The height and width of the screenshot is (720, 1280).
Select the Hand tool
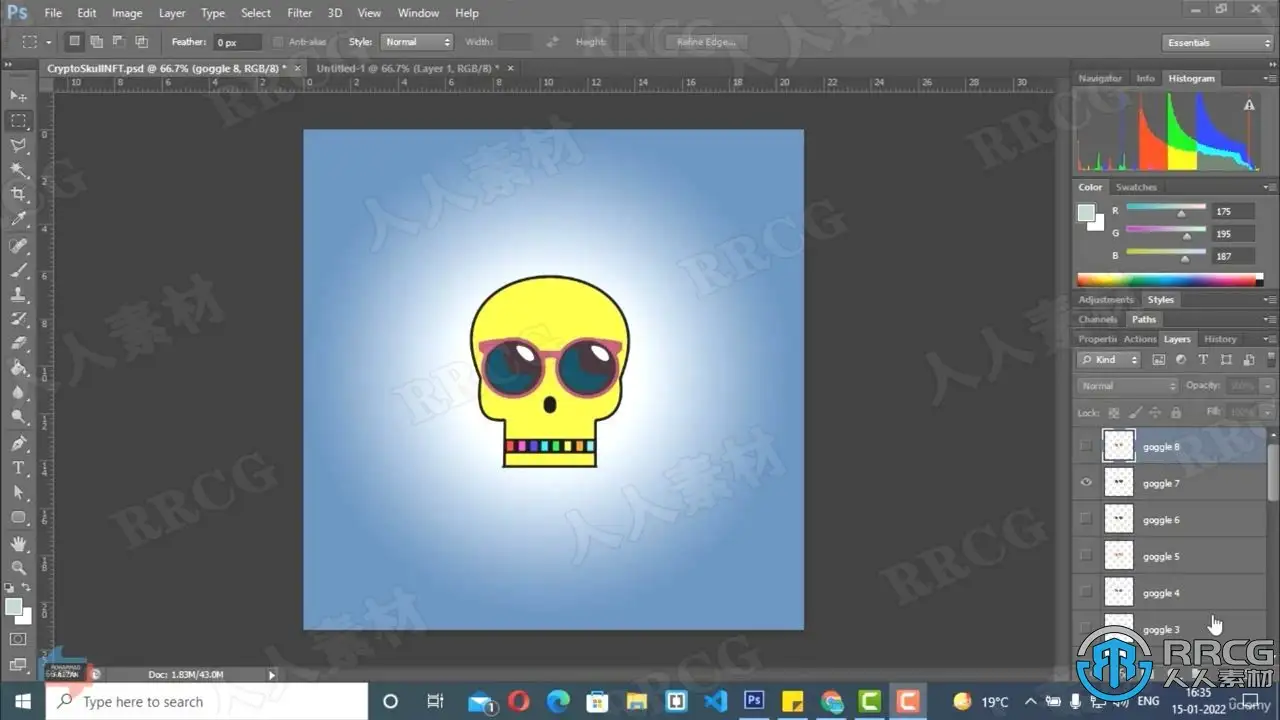[18, 543]
